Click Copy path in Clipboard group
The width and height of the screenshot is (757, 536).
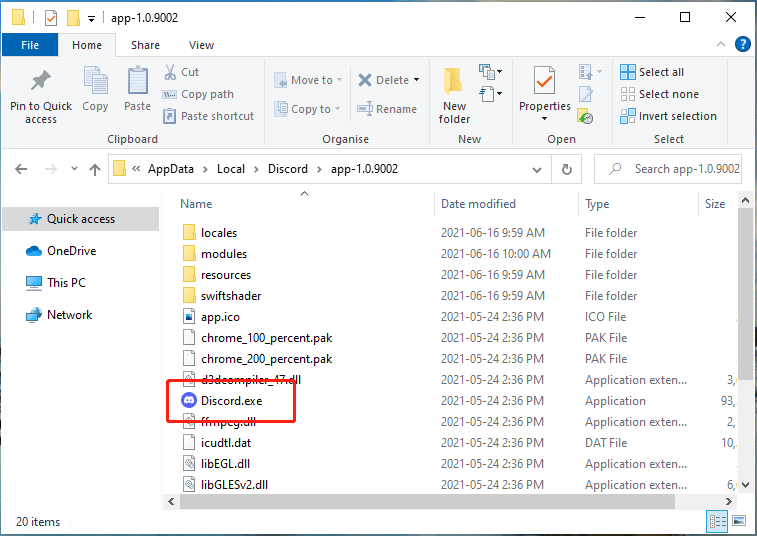click(x=198, y=94)
